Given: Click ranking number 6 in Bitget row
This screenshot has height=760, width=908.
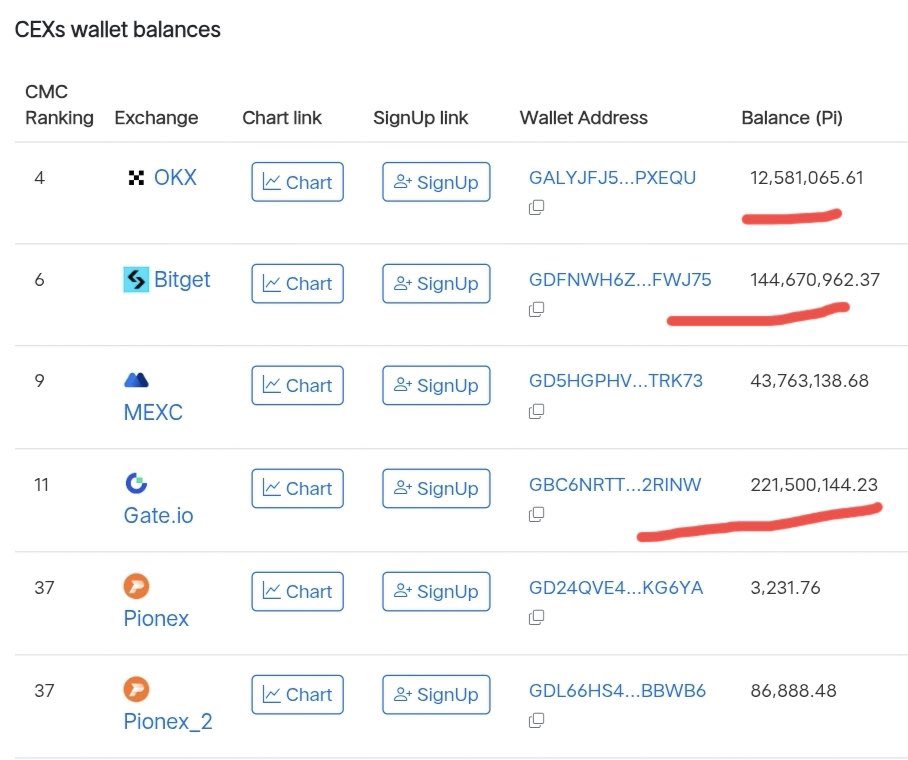Looking at the screenshot, I should [39, 279].
